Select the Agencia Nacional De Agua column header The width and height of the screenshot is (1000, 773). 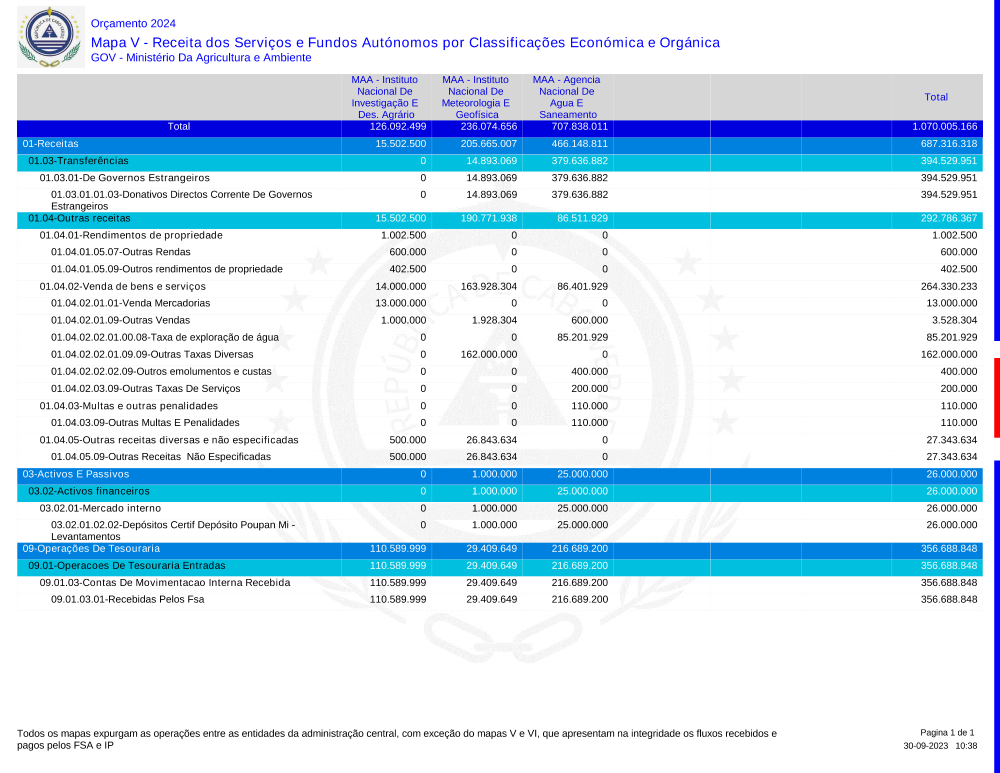coord(566,97)
